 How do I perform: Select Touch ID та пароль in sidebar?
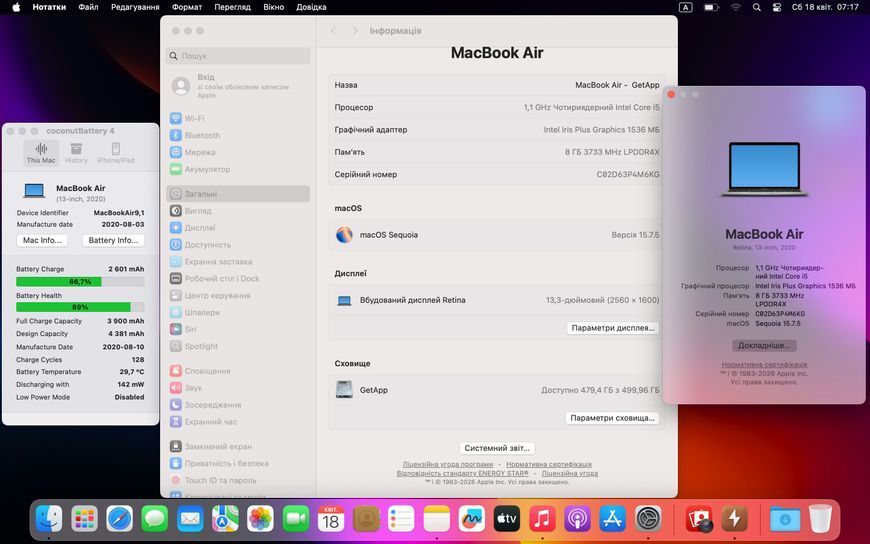point(238,480)
